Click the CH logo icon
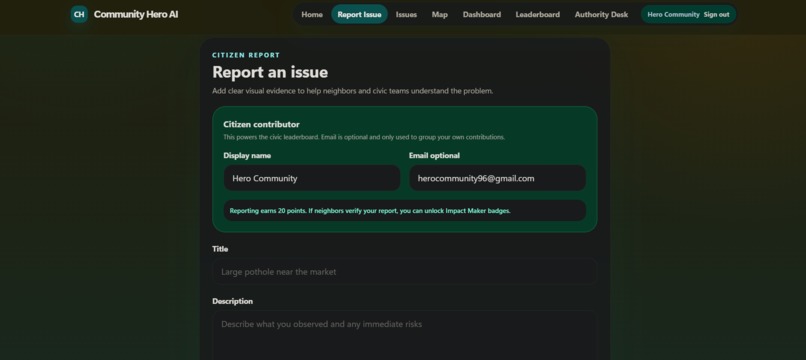806x360 pixels. 79,14
